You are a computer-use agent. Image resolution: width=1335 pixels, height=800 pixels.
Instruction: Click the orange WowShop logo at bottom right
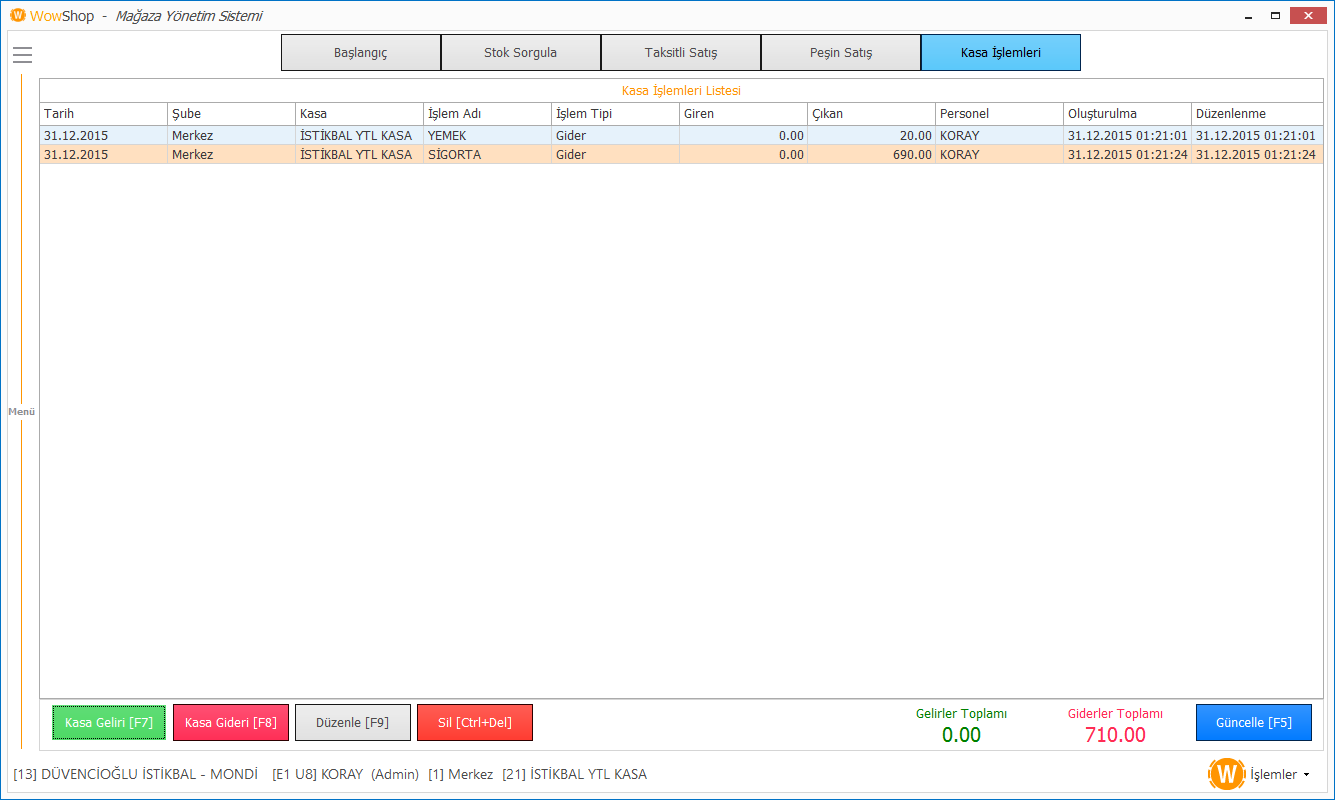[x=1226, y=774]
